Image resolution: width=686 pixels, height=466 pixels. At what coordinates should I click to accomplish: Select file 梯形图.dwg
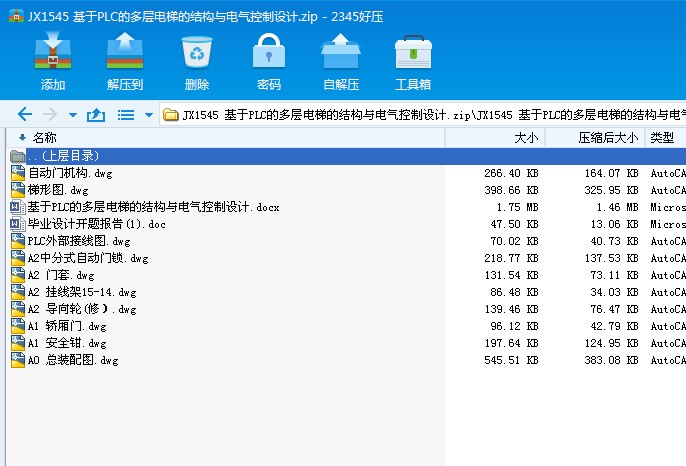pyautogui.click(x=58, y=190)
